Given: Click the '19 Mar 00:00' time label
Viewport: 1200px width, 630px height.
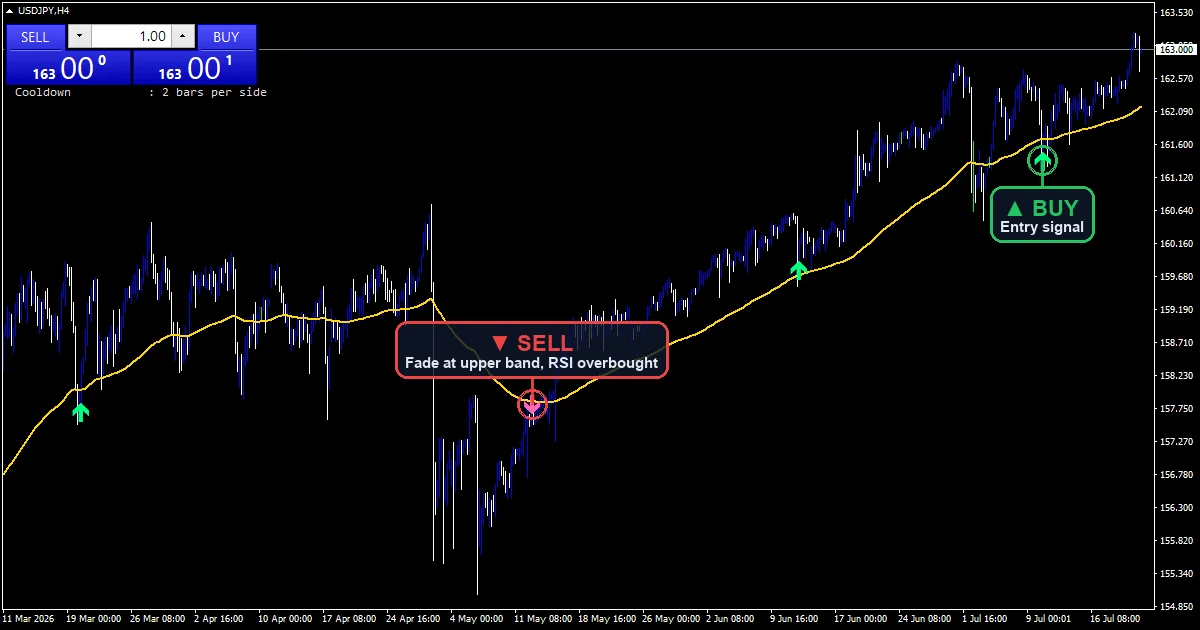Looking at the screenshot, I should pos(94,619).
